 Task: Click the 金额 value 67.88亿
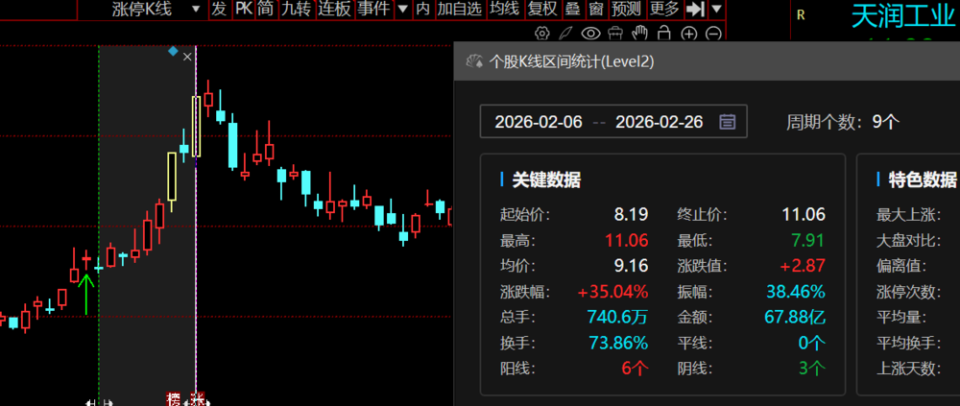795,317
